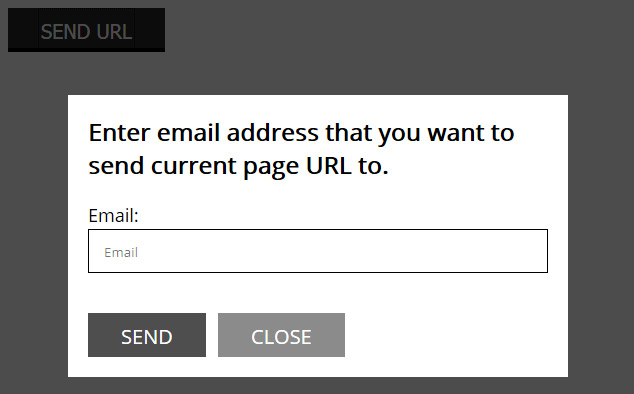This screenshot has width=634, height=394.
Task: Activate the dark gray SEND button
Action: (x=147, y=335)
